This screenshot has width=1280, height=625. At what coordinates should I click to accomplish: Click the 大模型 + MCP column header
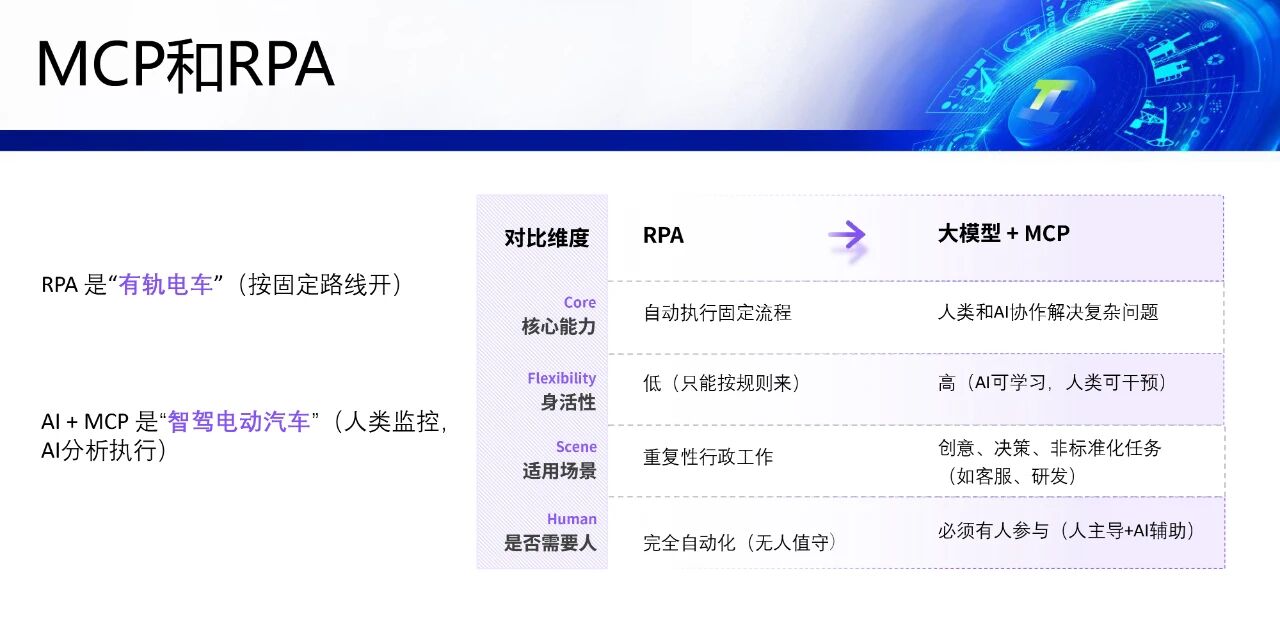pyautogui.click(x=1003, y=233)
